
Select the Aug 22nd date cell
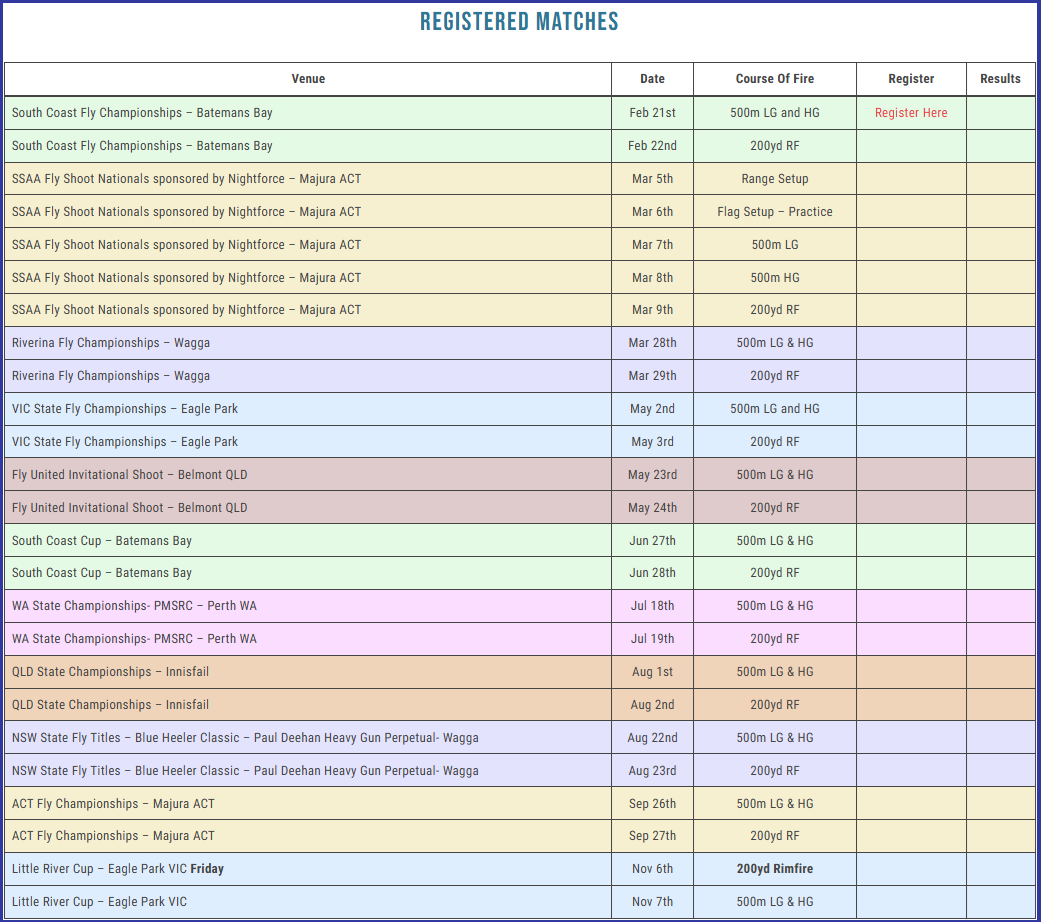pos(652,738)
